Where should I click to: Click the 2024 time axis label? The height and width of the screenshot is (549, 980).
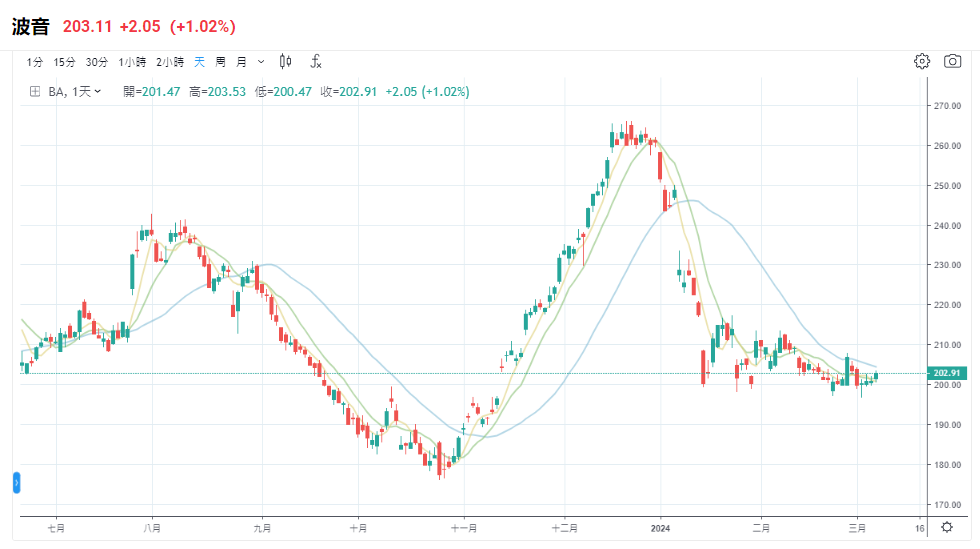point(660,528)
